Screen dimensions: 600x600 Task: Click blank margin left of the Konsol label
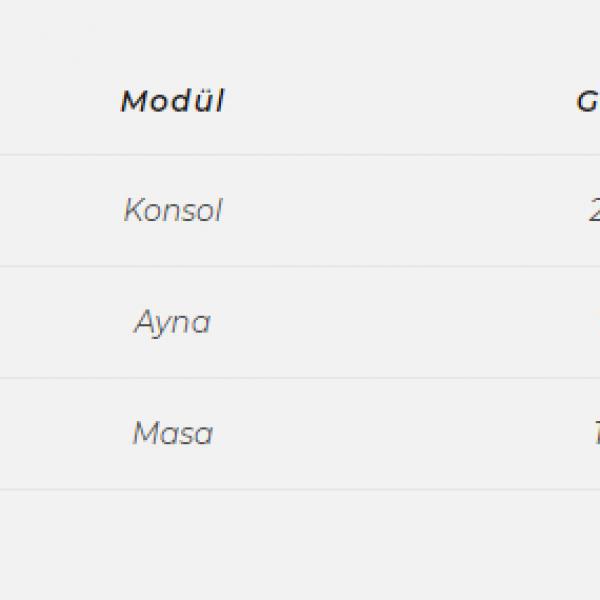[59, 210]
